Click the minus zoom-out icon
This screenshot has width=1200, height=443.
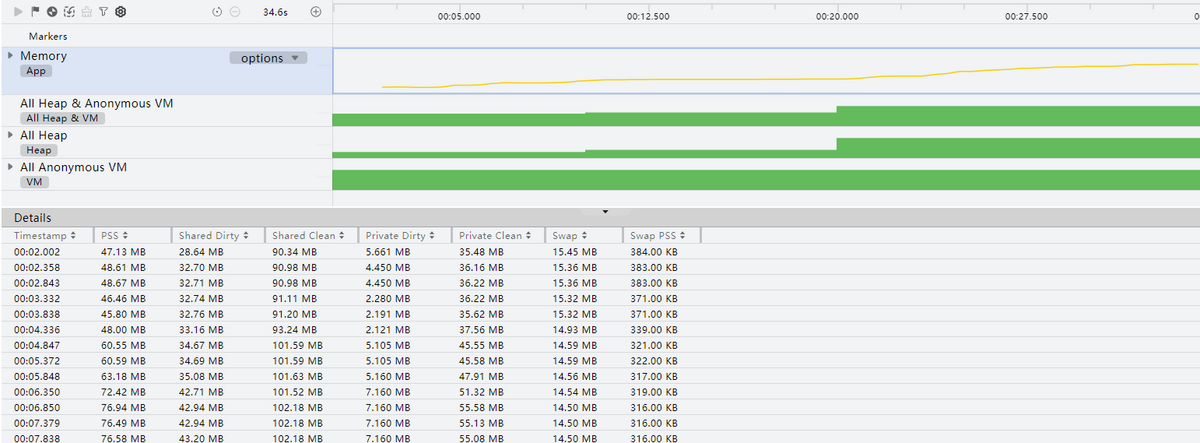tap(235, 12)
